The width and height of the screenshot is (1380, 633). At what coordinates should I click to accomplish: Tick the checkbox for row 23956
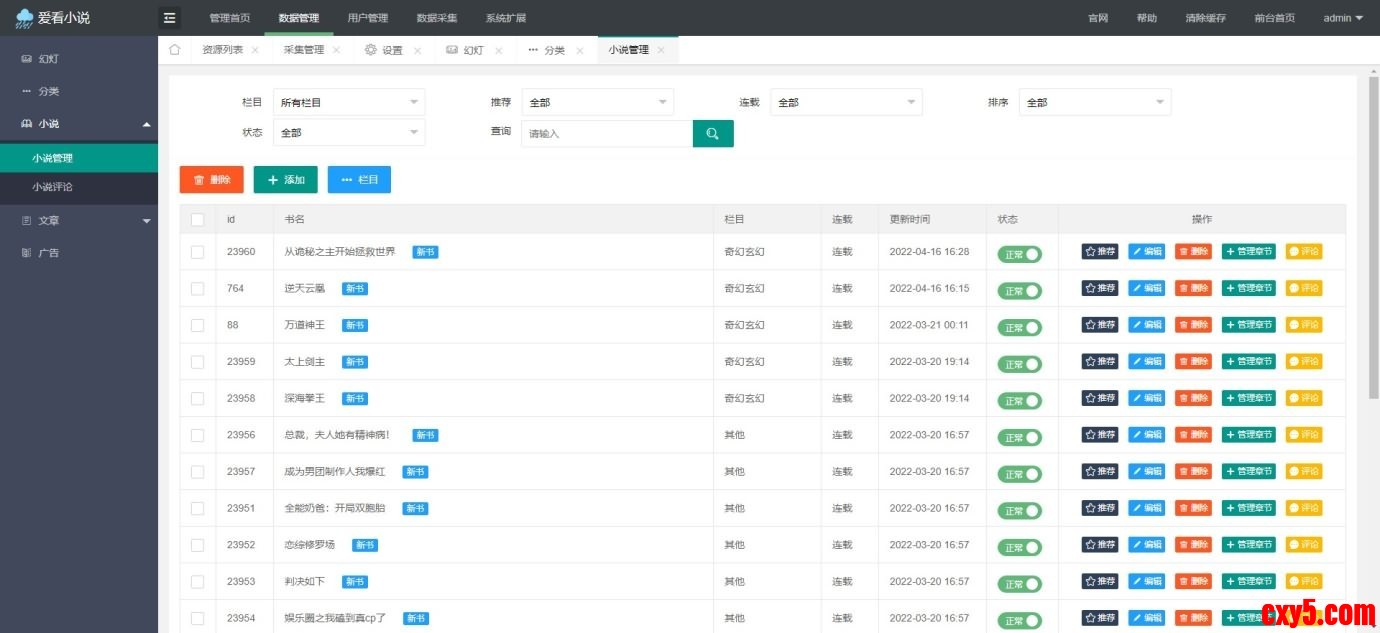[x=197, y=435]
